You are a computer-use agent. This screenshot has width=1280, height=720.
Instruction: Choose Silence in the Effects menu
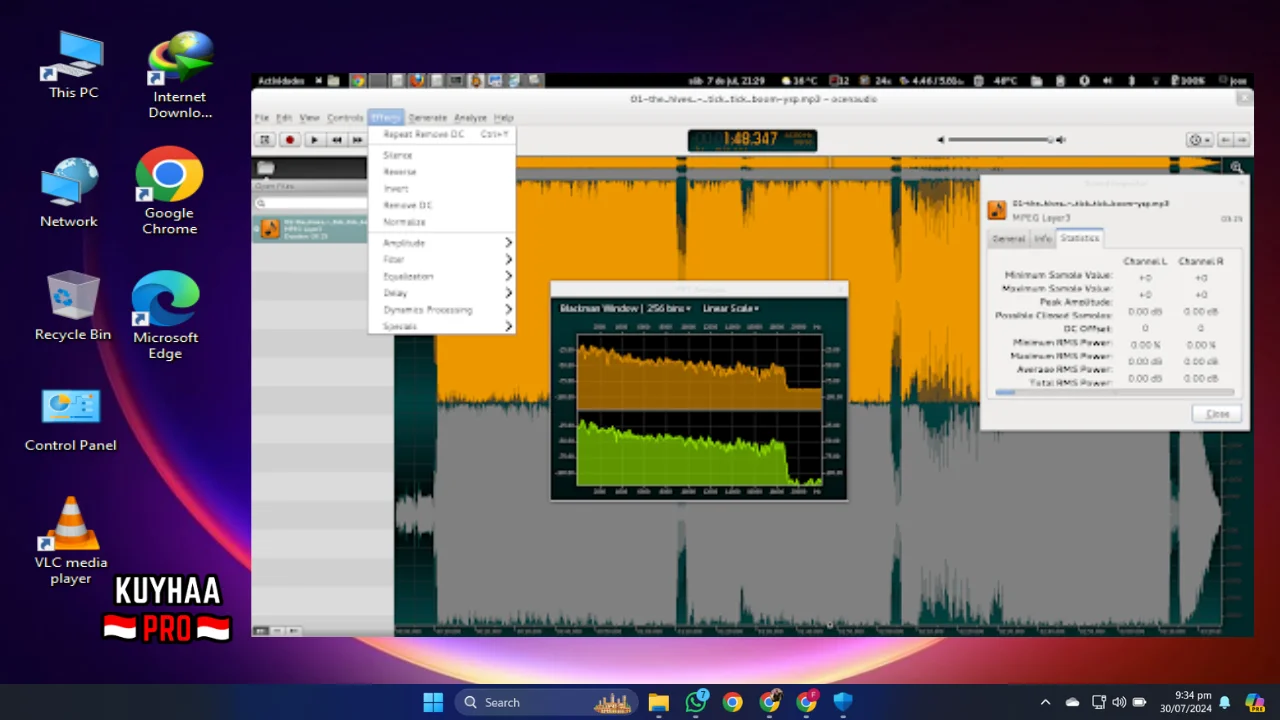tap(441, 155)
